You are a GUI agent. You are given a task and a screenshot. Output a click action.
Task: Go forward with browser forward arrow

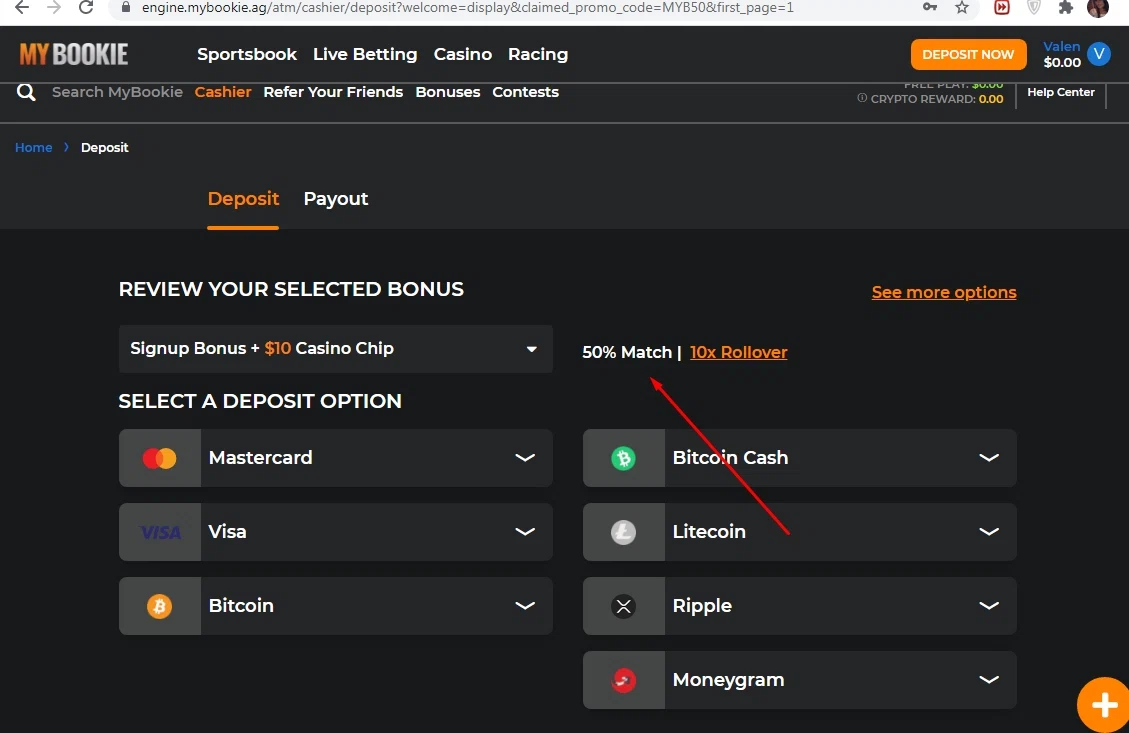click(54, 8)
